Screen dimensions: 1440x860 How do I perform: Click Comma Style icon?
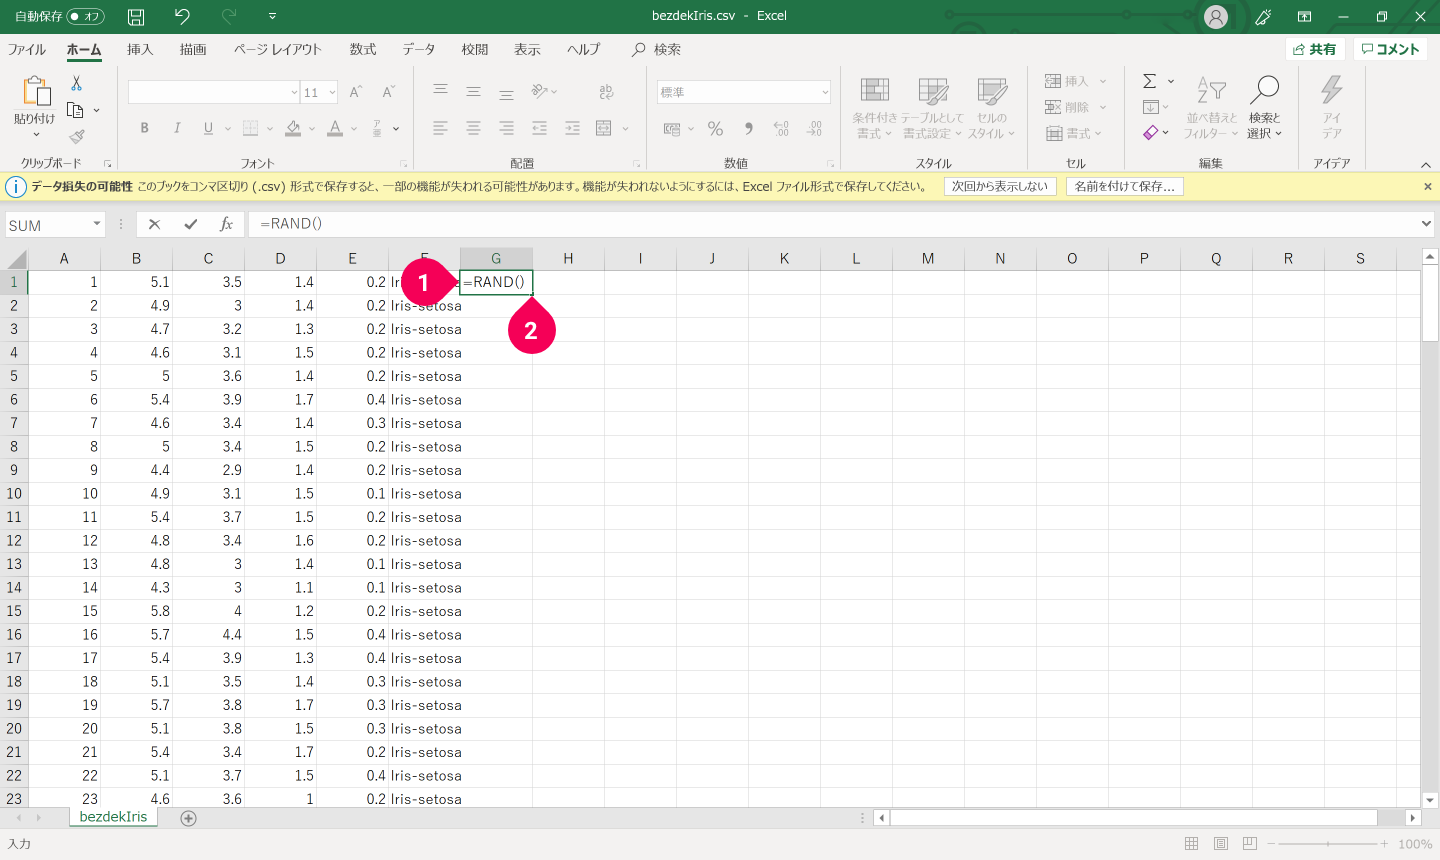[748, 128]
